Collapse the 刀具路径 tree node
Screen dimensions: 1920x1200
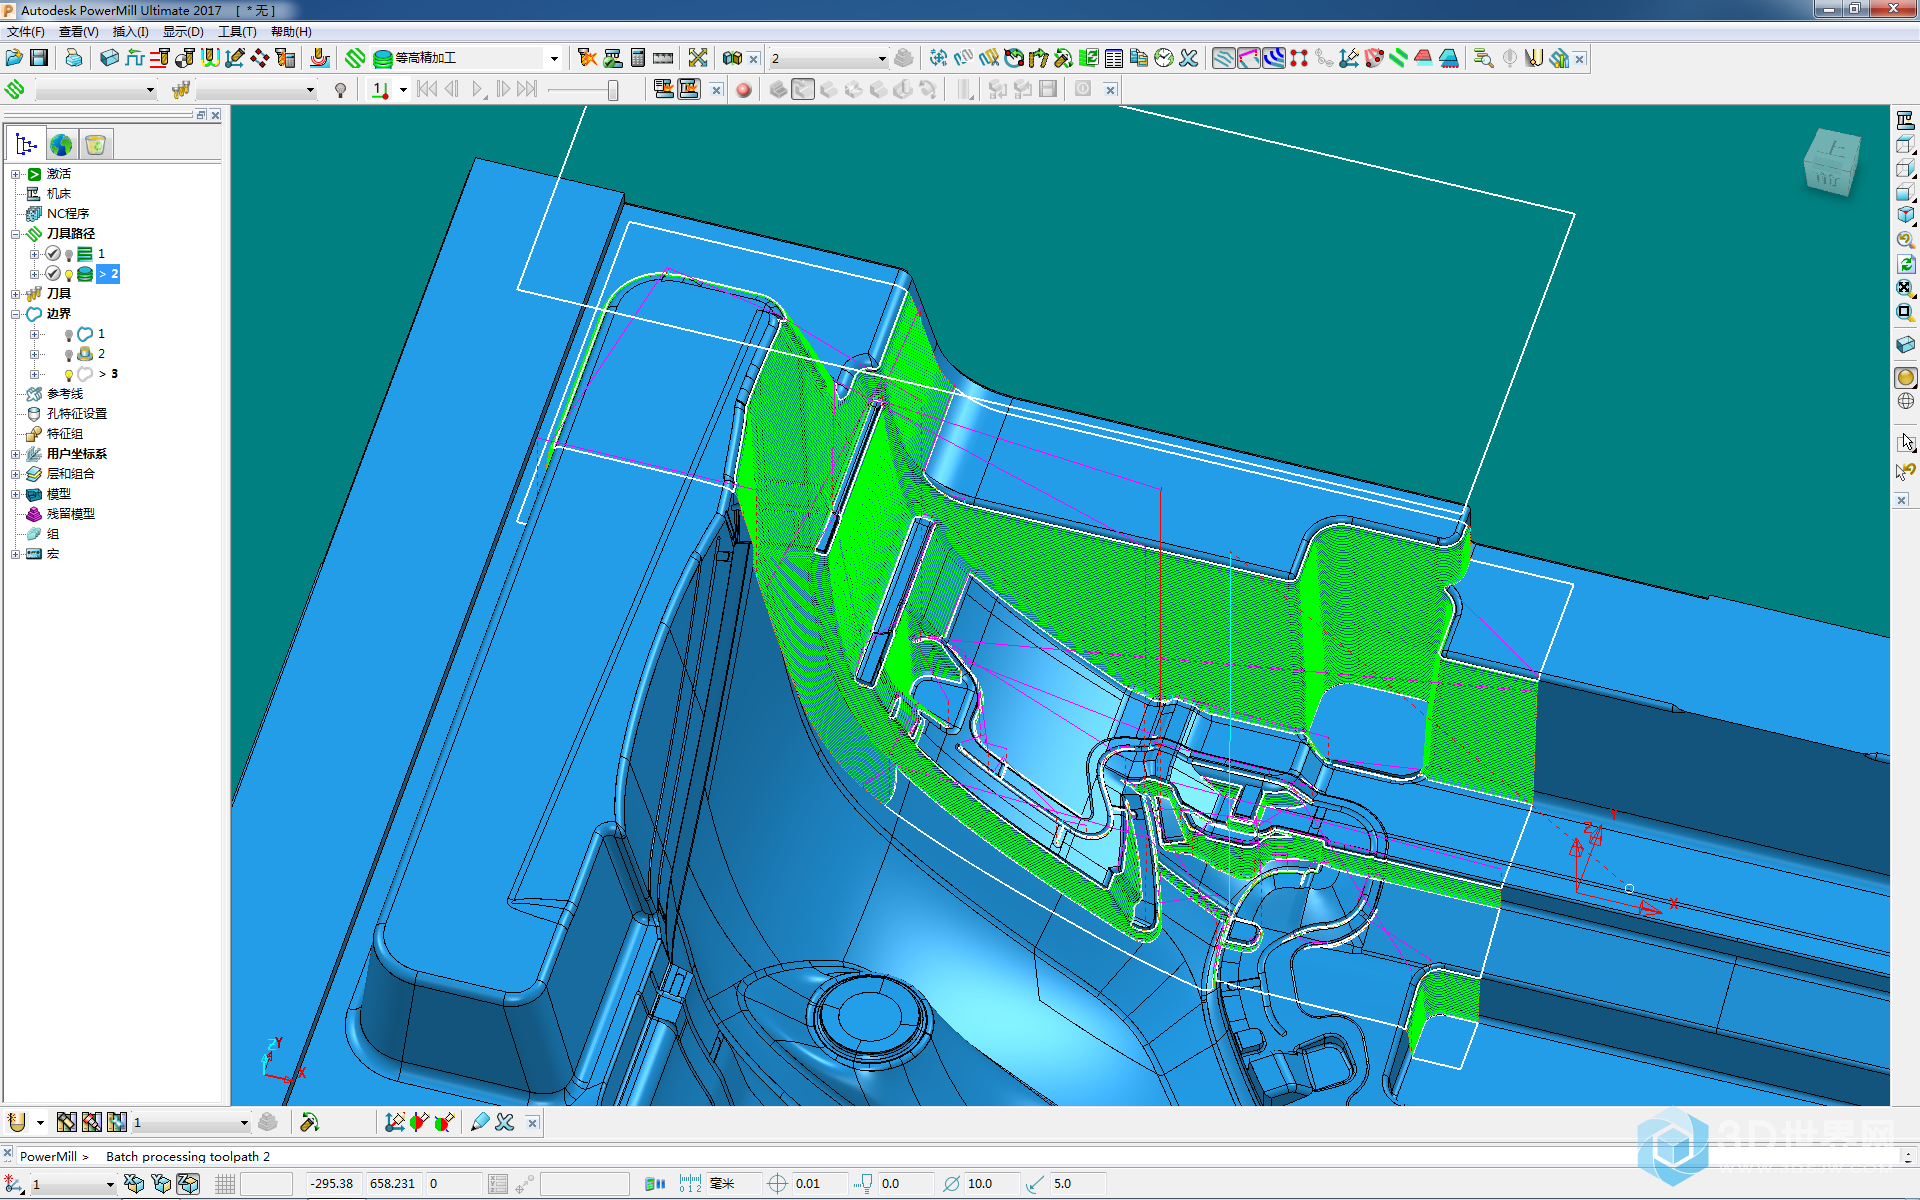pos(16,234)
